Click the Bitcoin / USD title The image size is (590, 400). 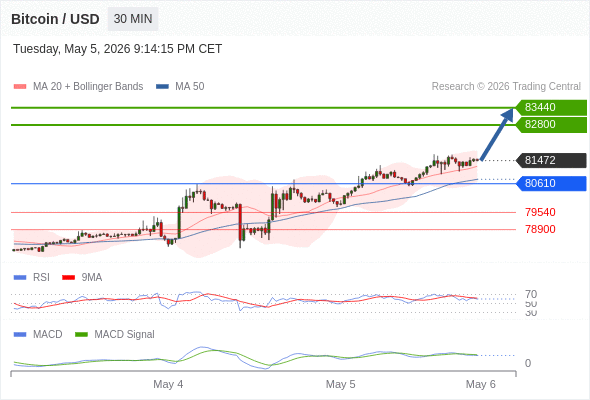point(55,19)
